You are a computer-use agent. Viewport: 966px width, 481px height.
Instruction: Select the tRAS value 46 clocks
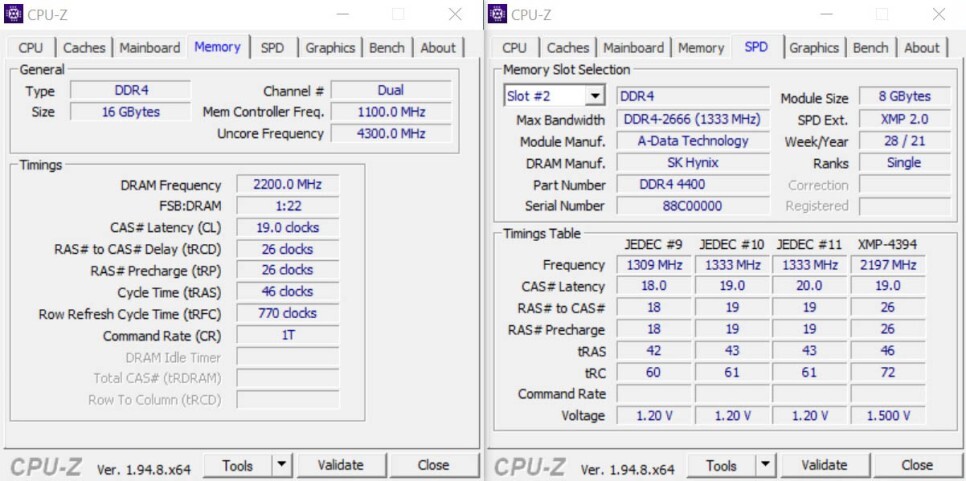point(288,291)
